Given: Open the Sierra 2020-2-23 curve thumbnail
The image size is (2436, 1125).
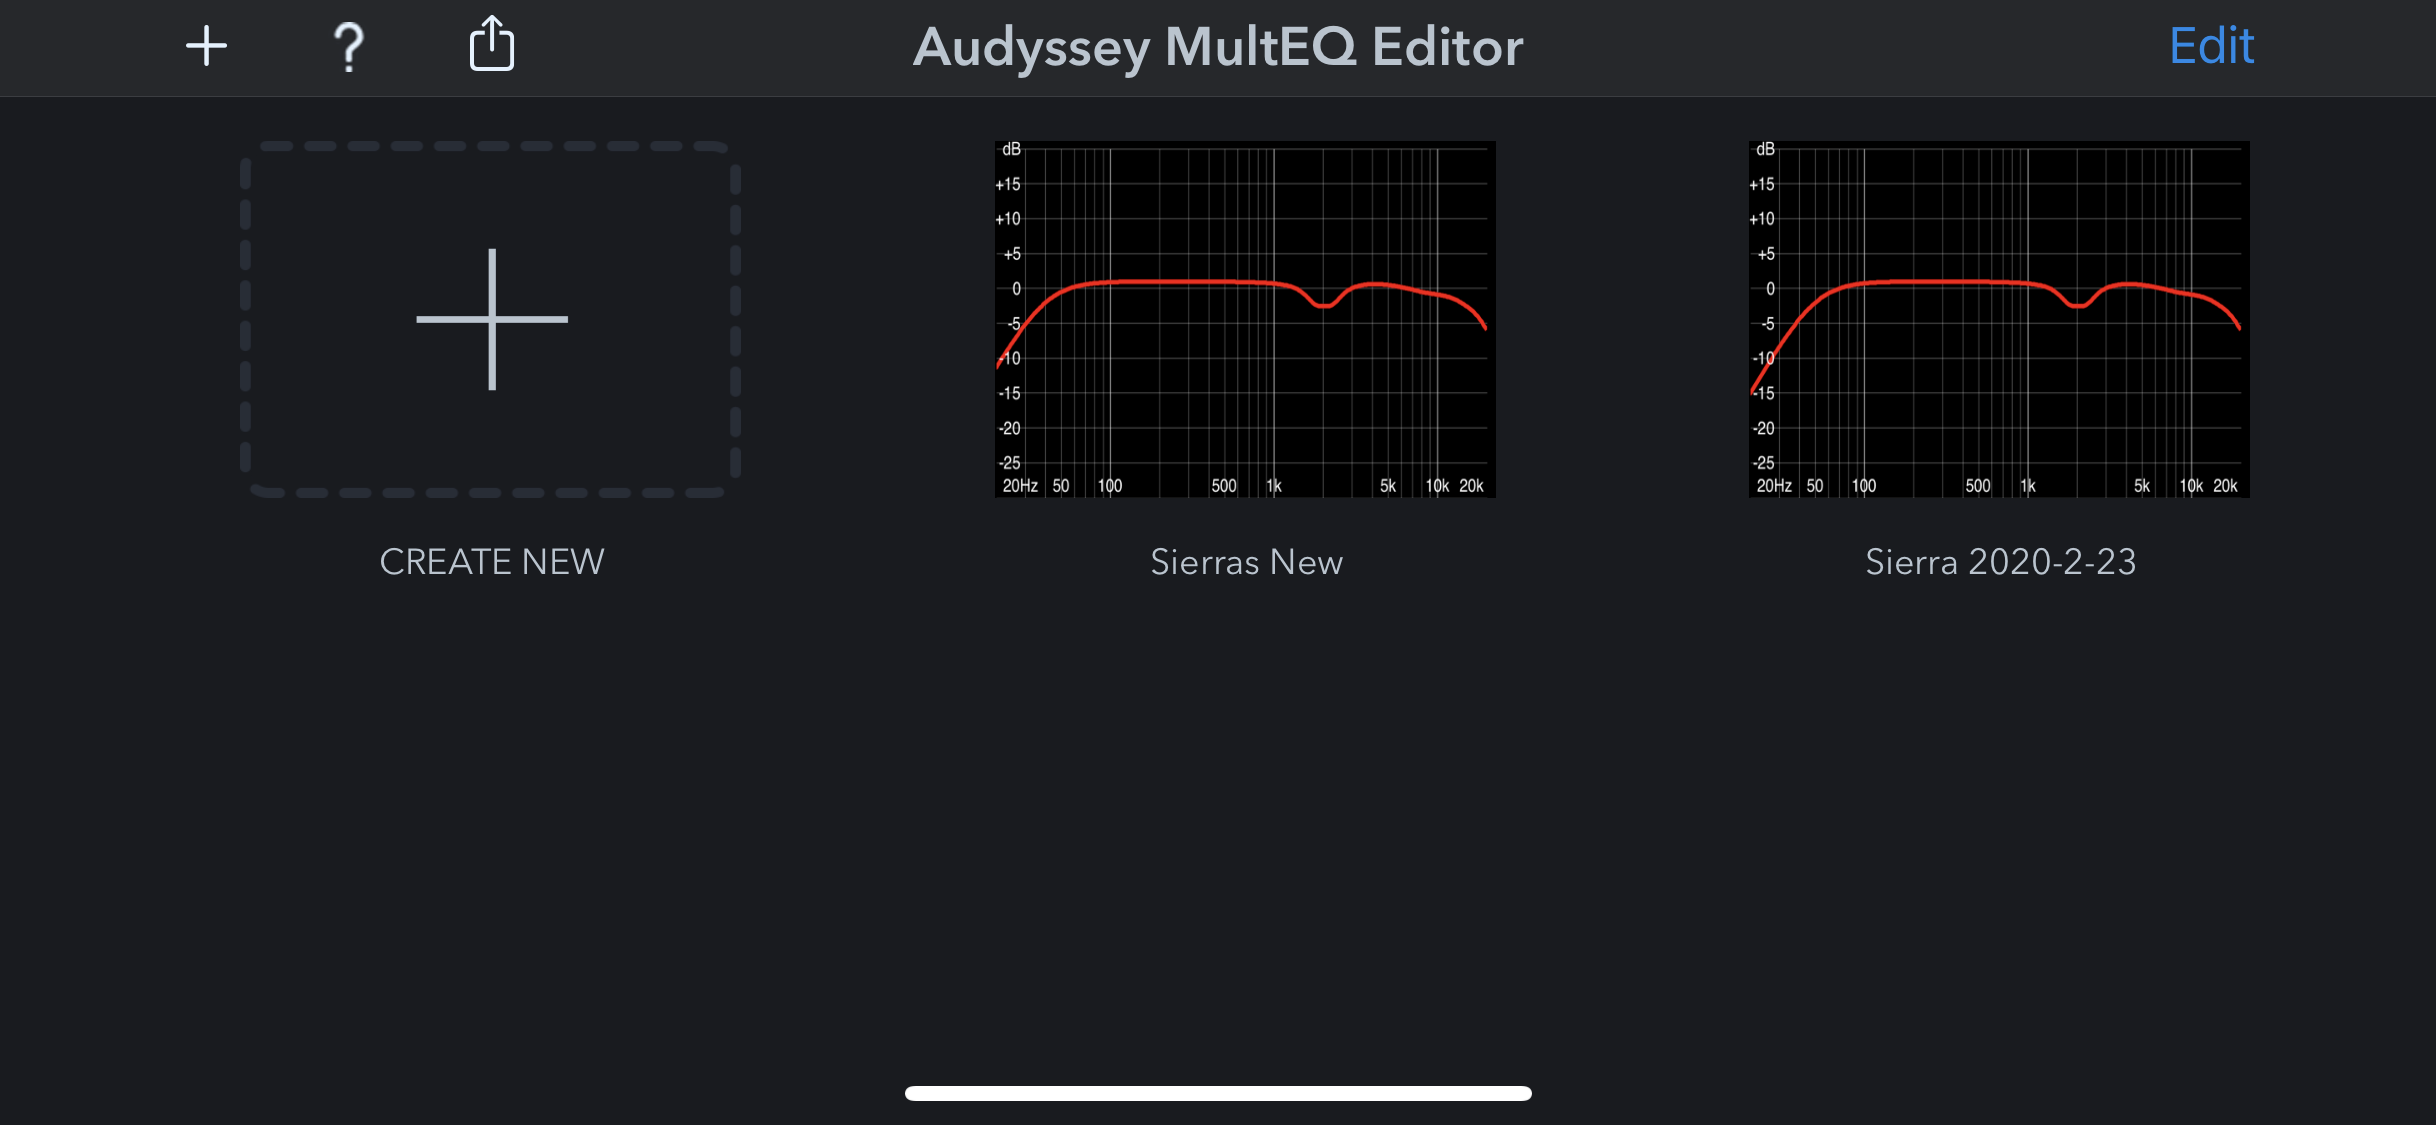Looking at the screenshot, I should pos(1999,319).
